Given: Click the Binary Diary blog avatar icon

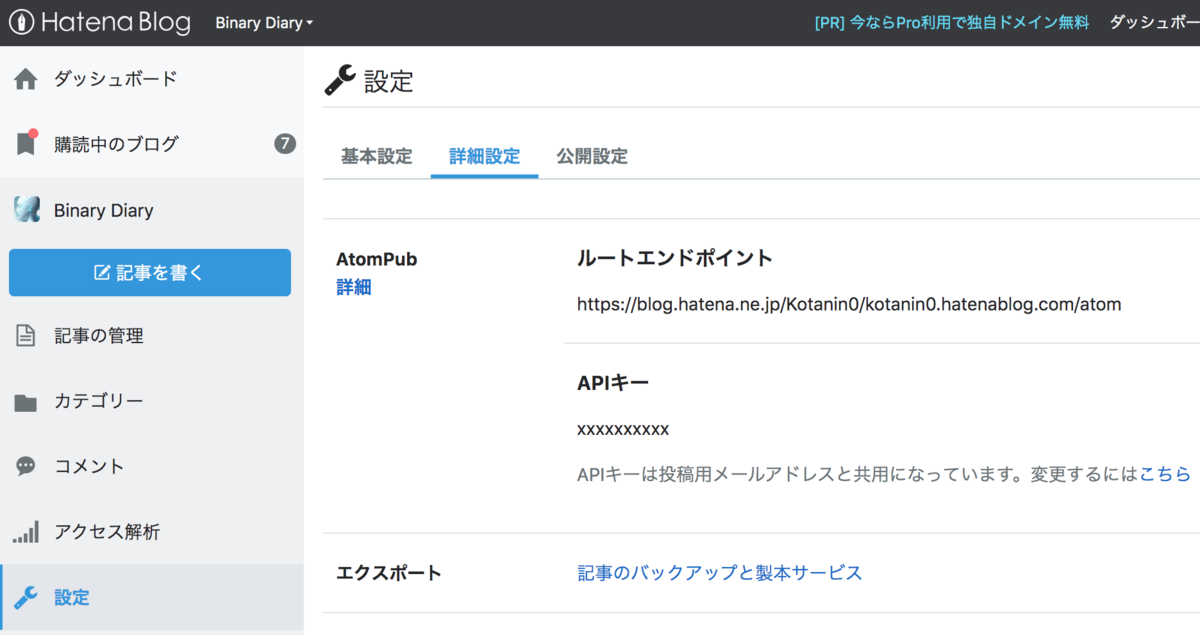Looking at the screenshot, I should point(26,210).
